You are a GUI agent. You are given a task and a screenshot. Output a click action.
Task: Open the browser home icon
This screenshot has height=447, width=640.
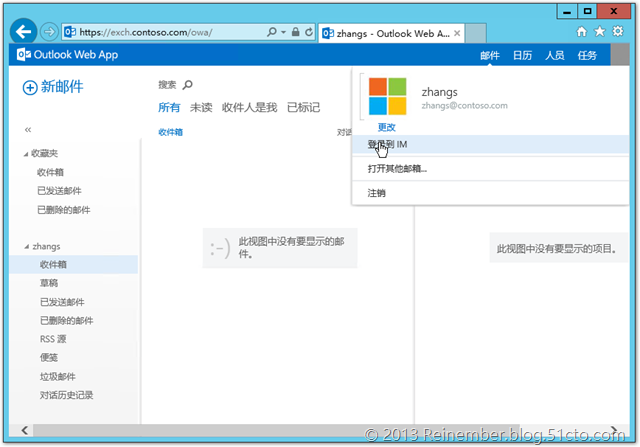582,32
